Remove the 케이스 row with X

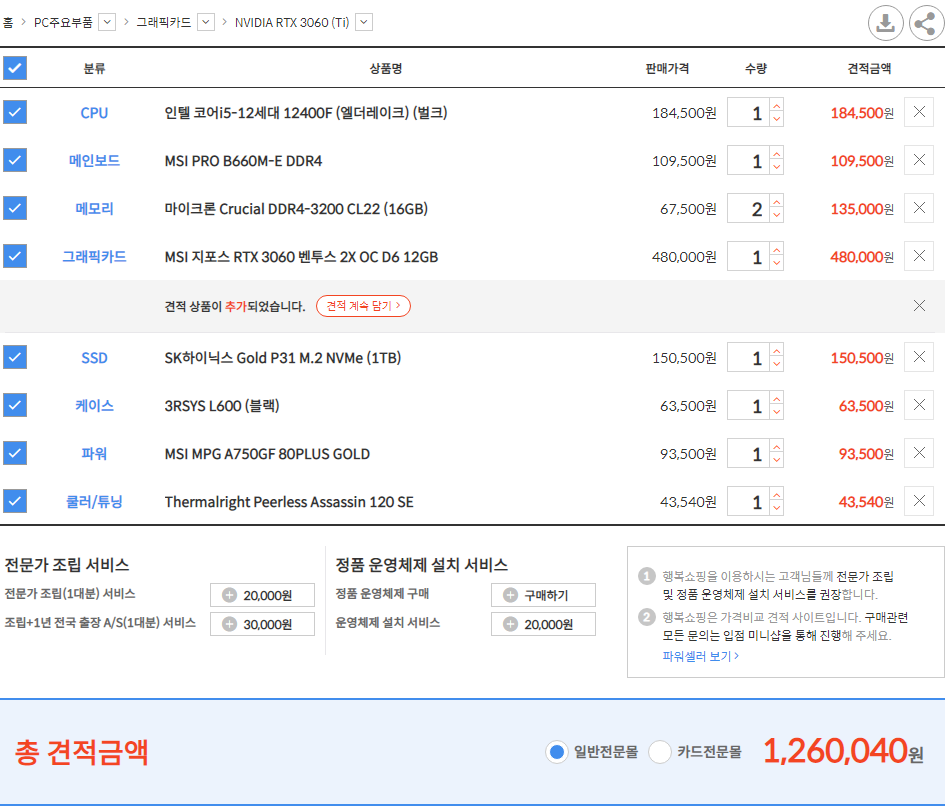919,405
